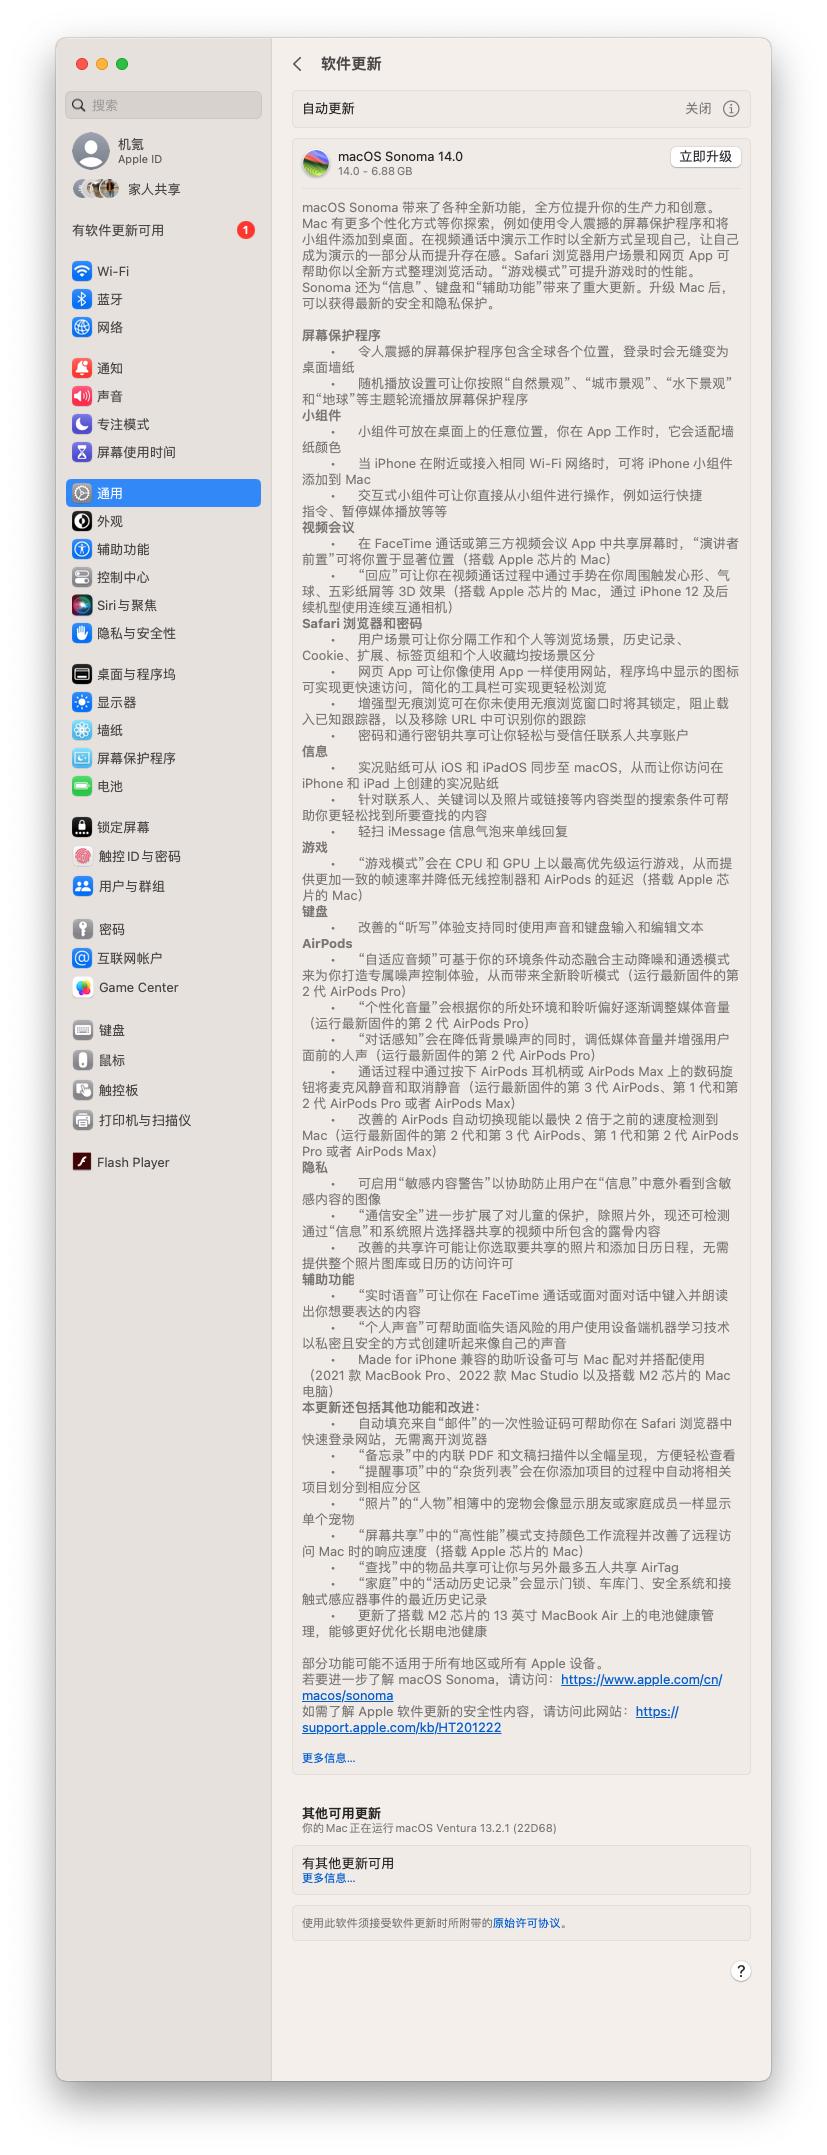The width and height of the screenshot is (827, 2155).
Task: Select the 声音 speaker icon
Action: [82, 396]
